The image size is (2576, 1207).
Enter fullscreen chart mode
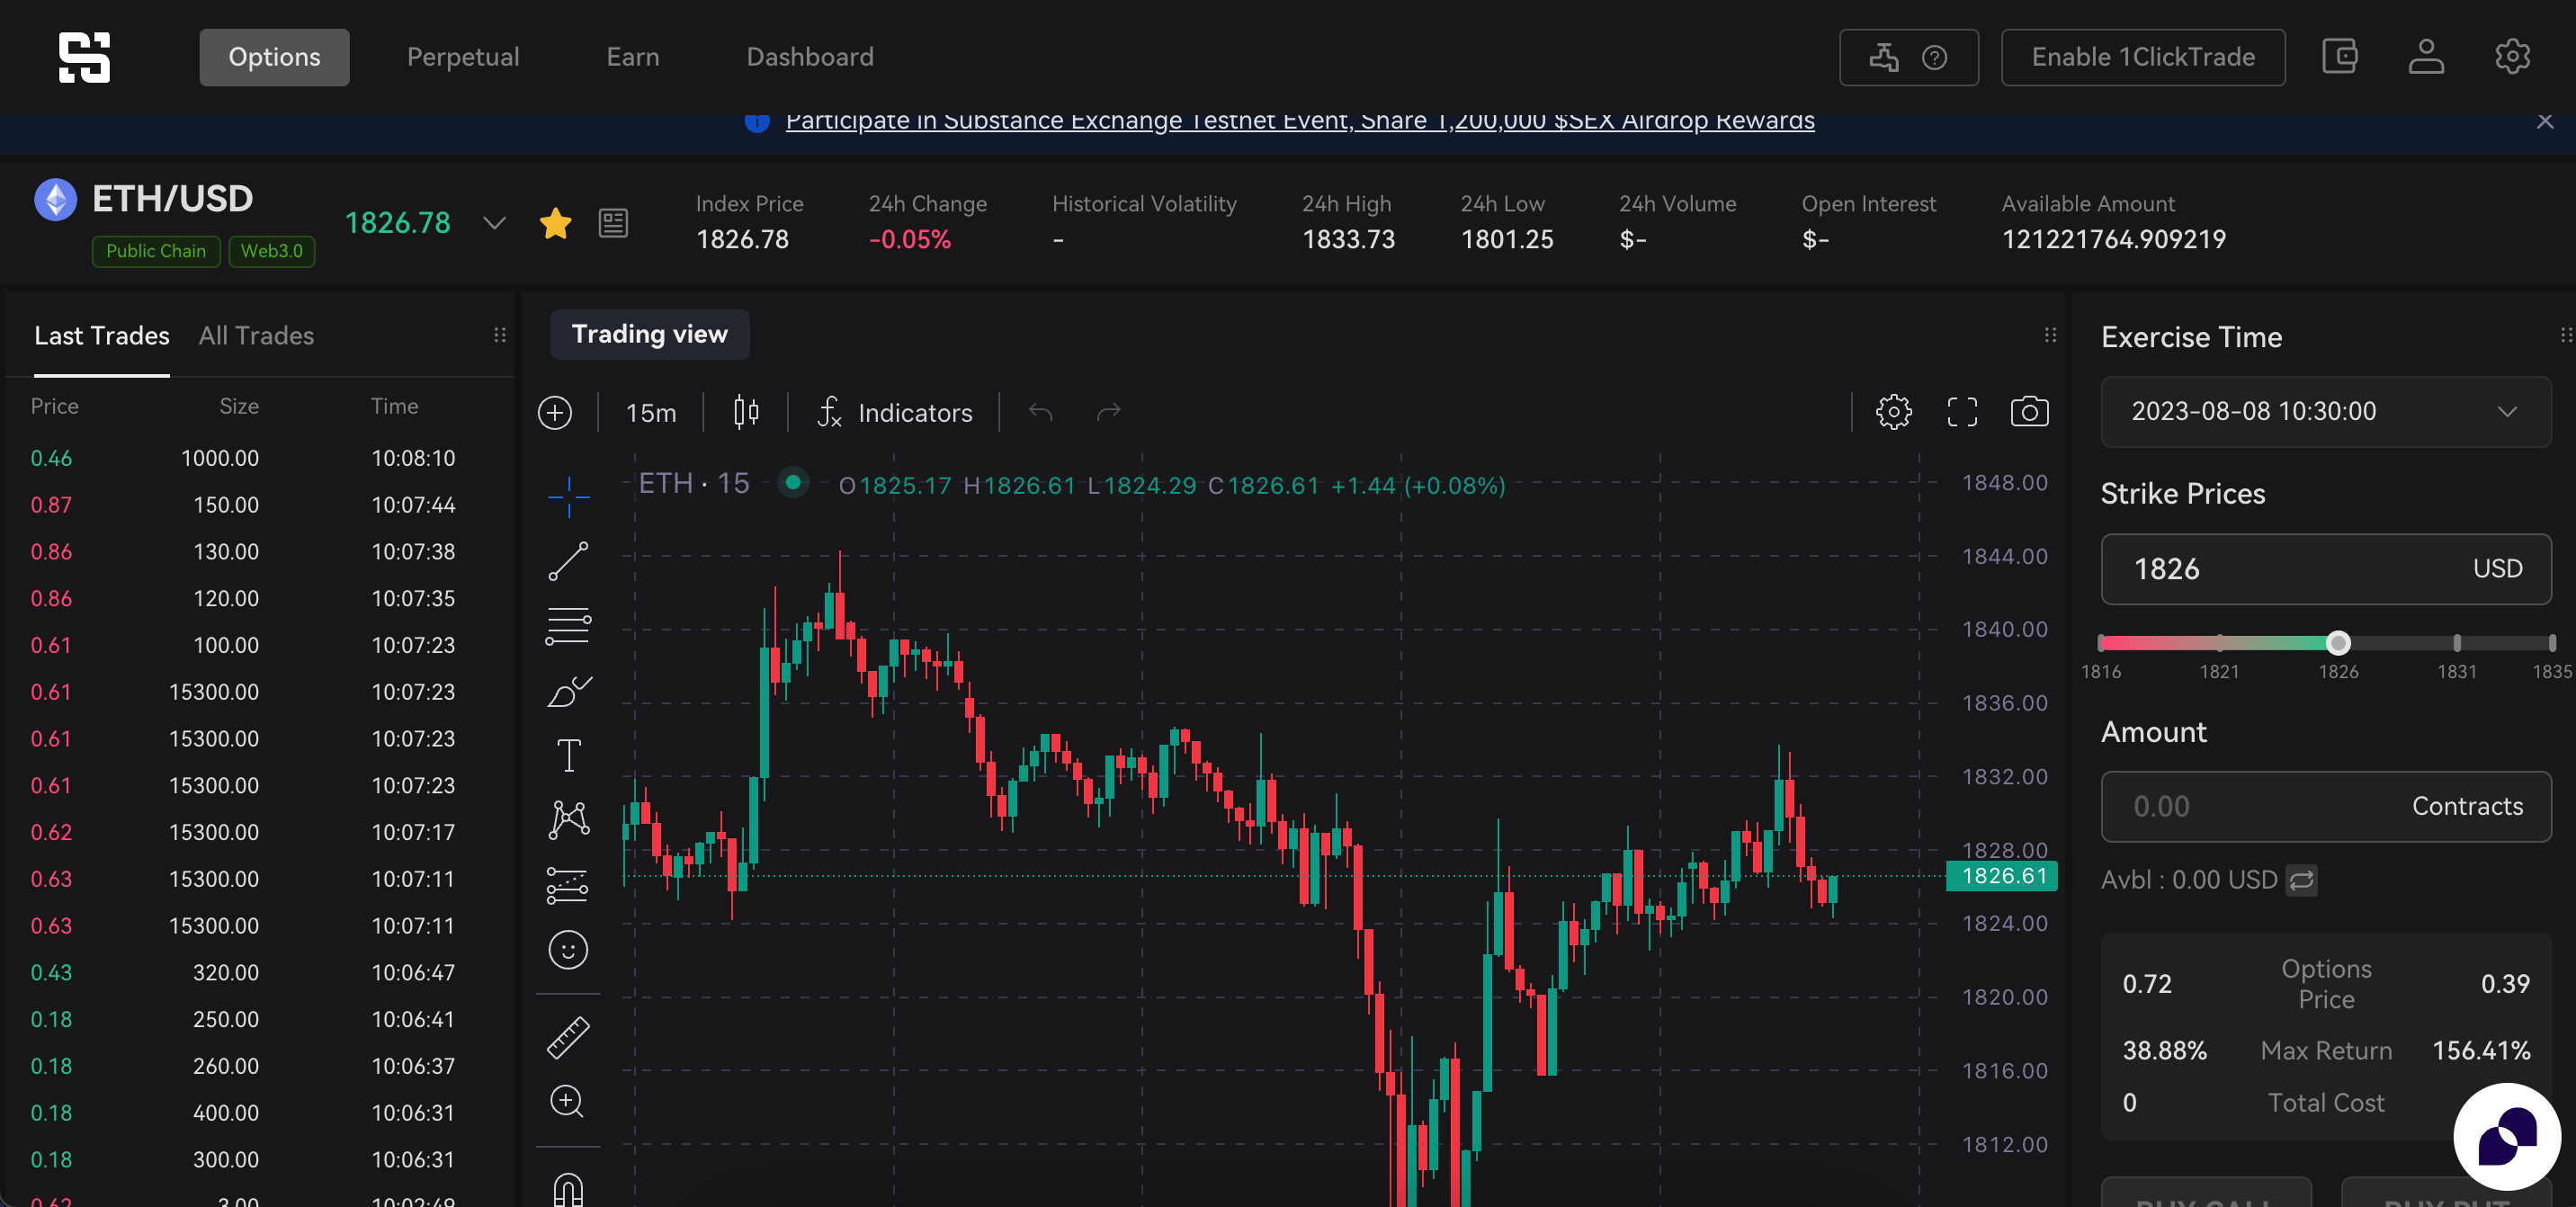click(x=1962, y=412)
